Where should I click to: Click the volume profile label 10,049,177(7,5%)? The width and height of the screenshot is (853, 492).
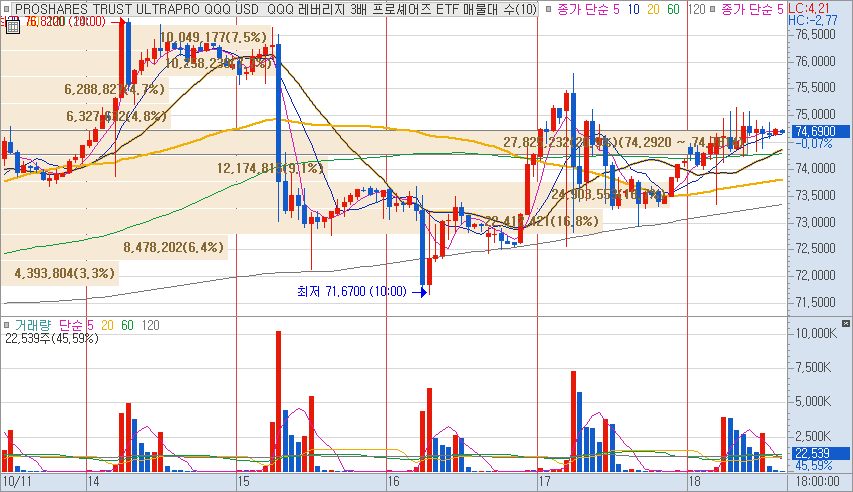(x=213, y=37)
